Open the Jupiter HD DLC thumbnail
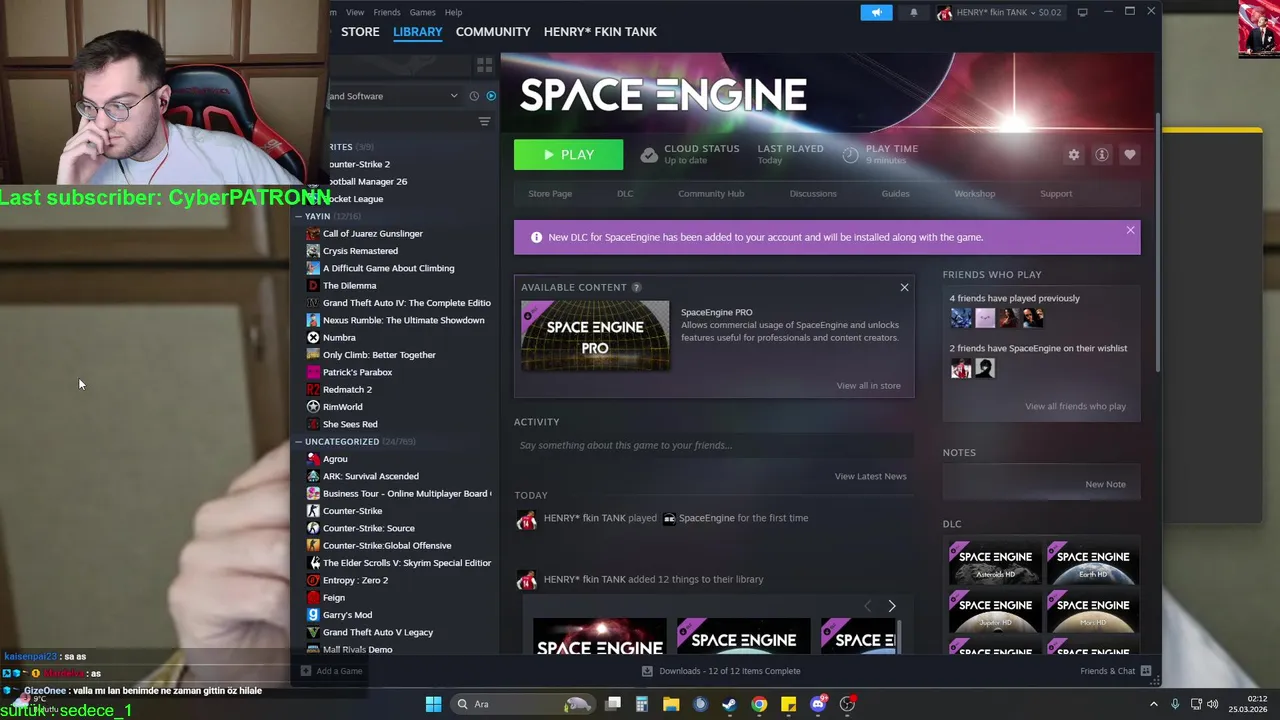The image size is (1280, 720). [x=995, y=611]
